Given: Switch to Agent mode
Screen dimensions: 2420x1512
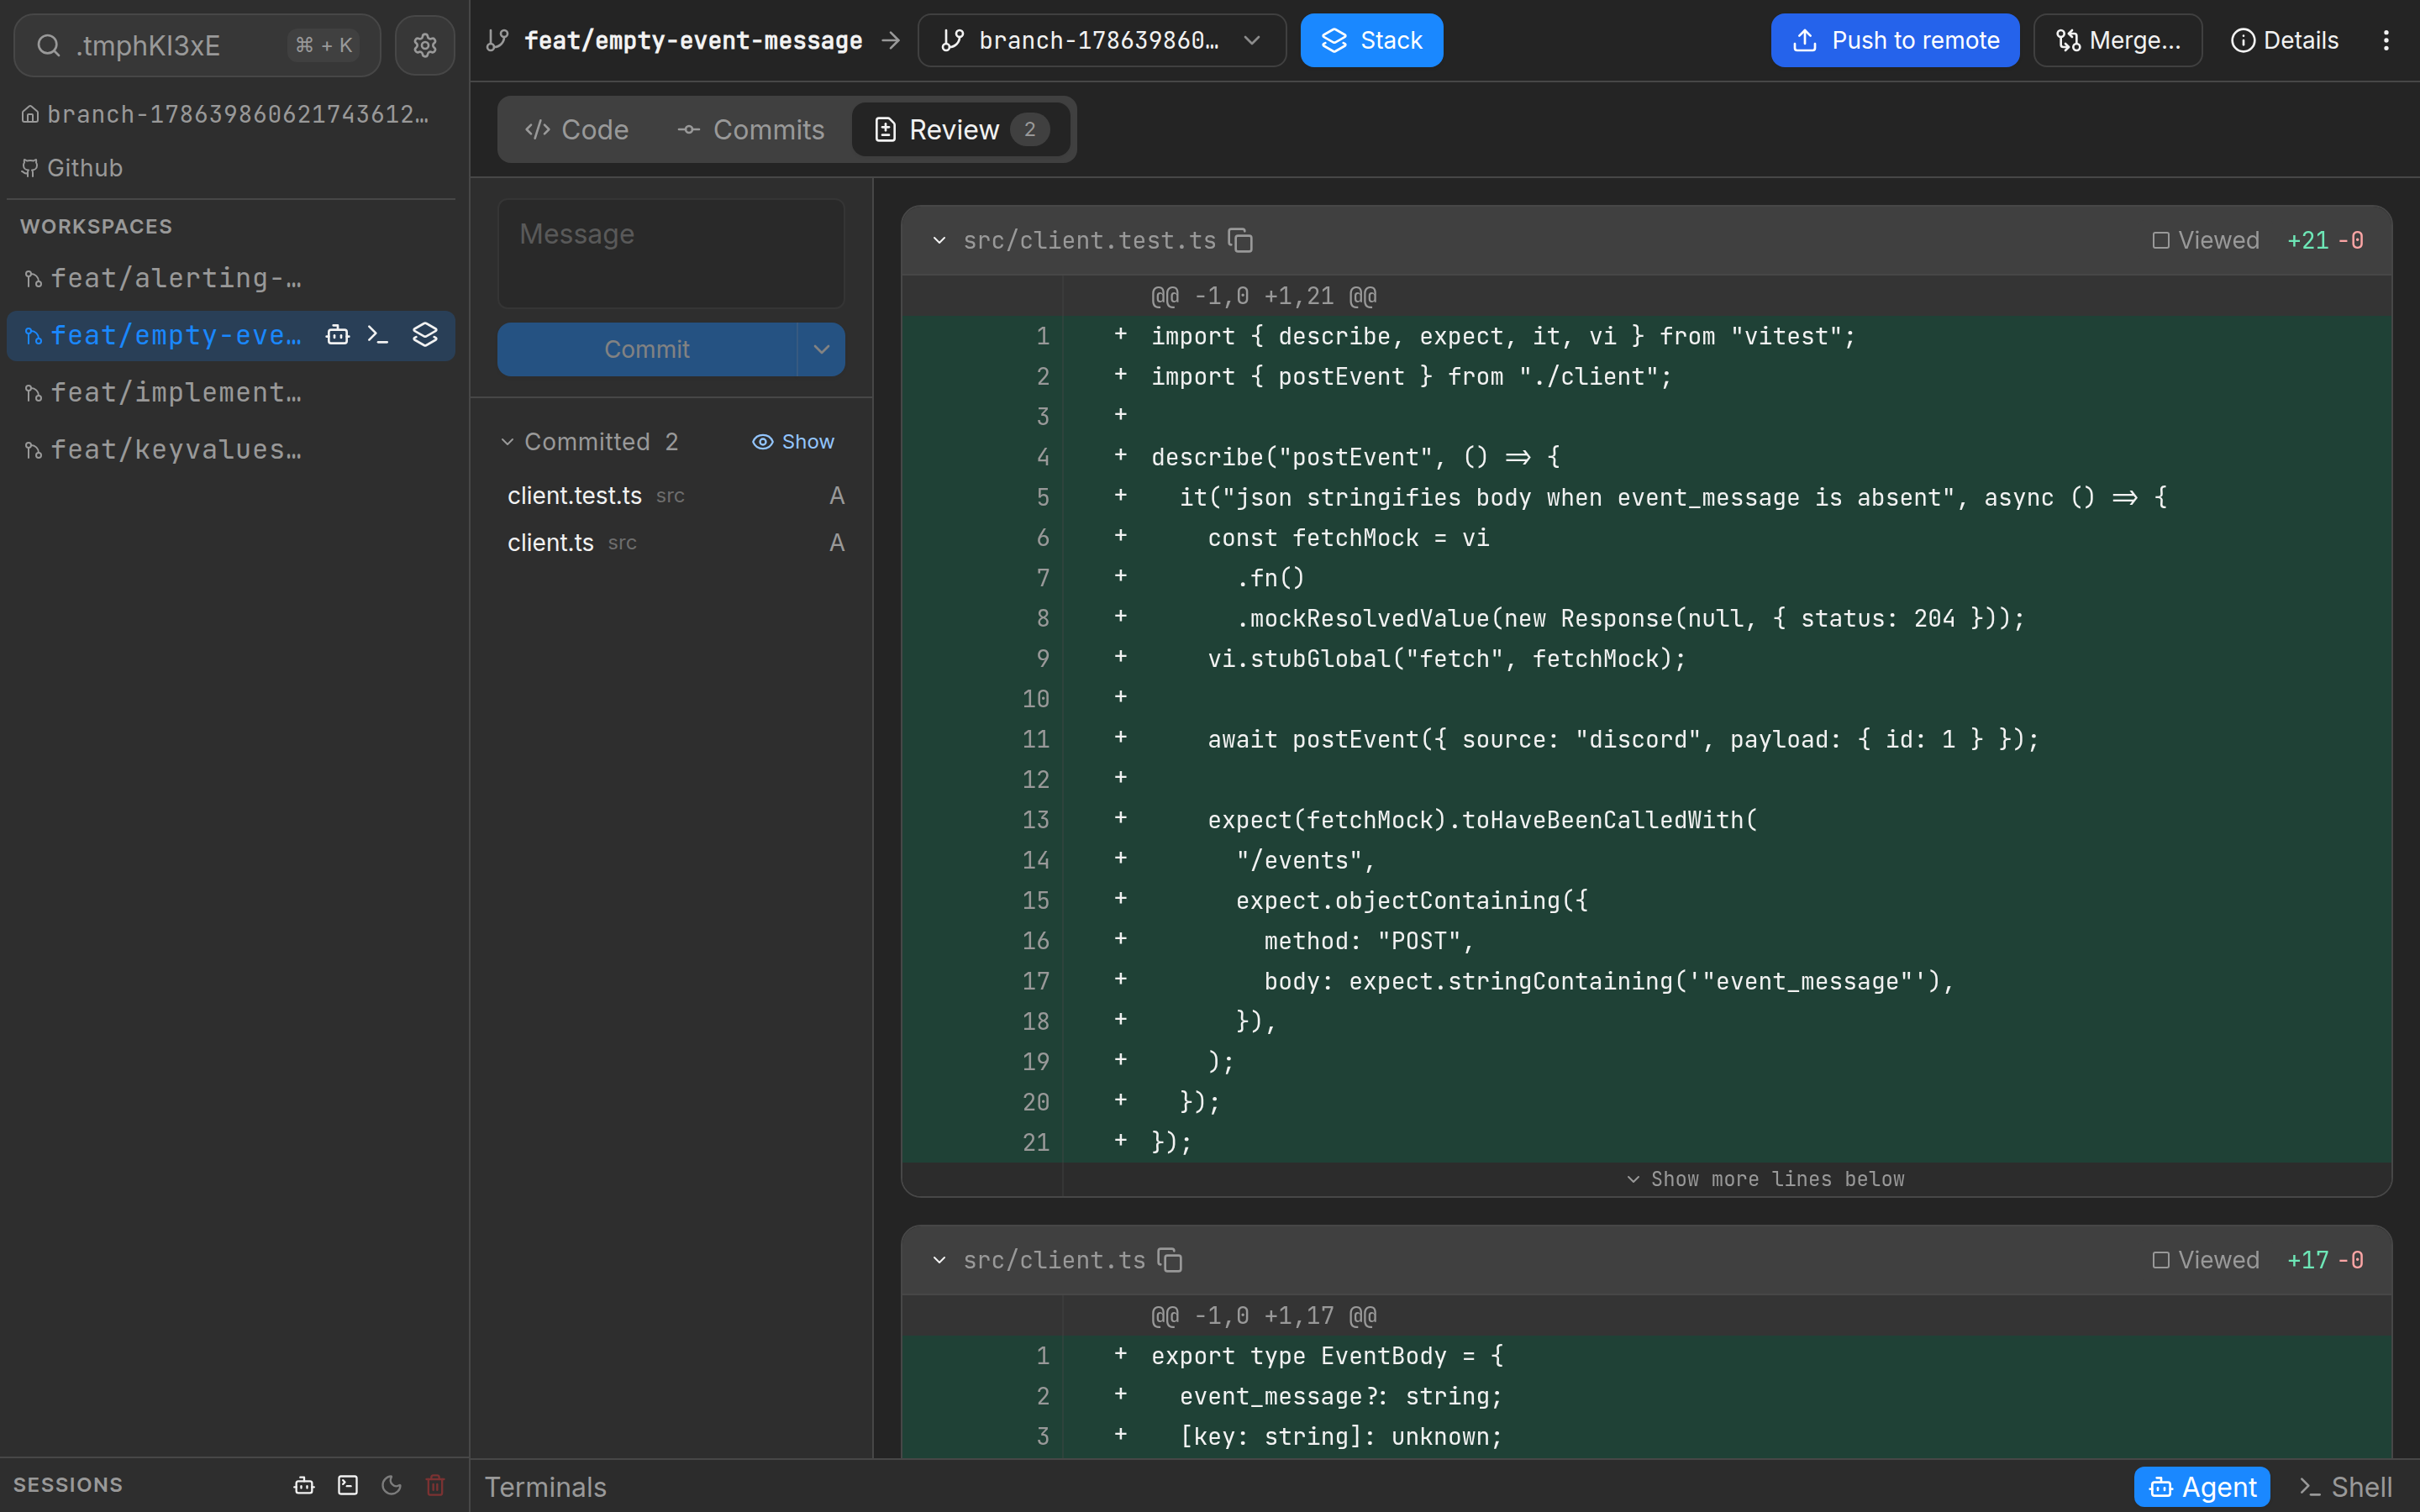Looking at the screenshot, I should point(2202,1487).
